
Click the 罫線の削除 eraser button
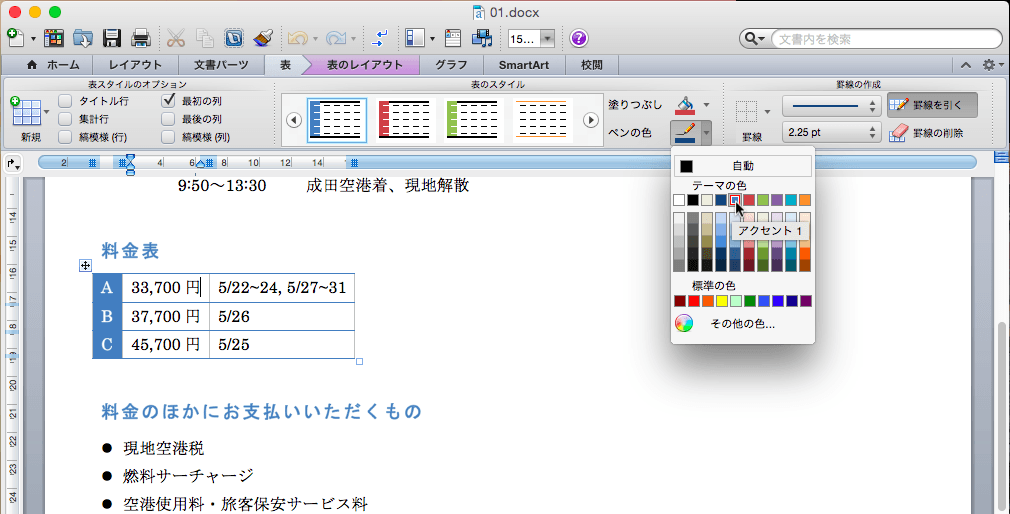click(926, 133)
